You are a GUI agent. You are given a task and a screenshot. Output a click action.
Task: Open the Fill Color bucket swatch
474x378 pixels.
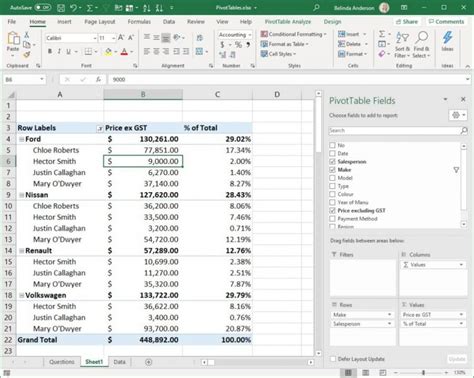108,51
